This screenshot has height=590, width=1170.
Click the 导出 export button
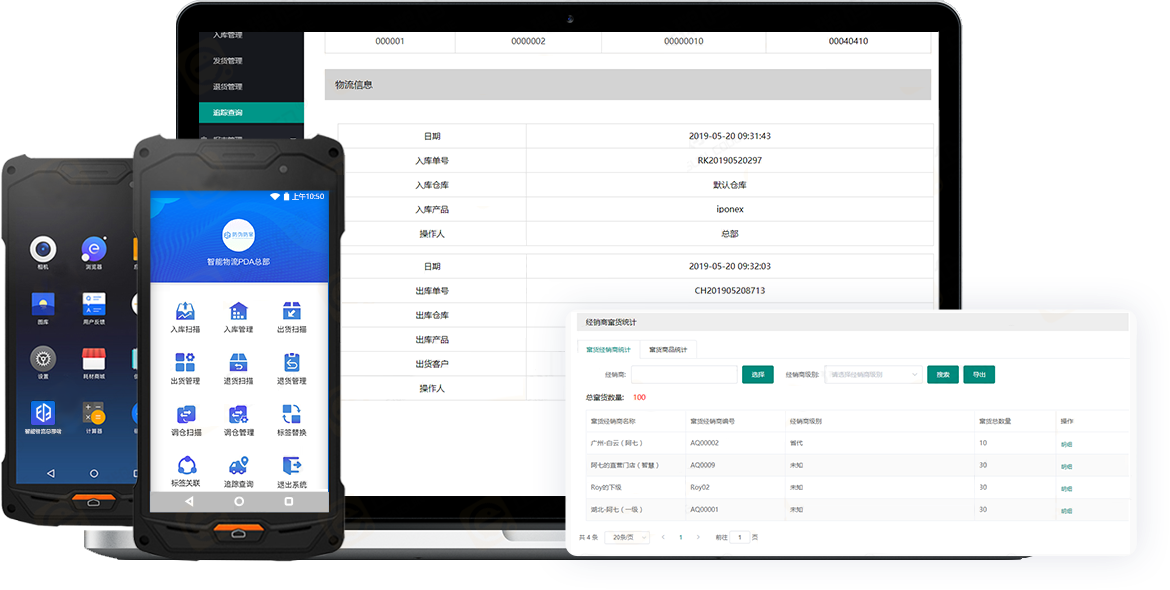[978, 375]
